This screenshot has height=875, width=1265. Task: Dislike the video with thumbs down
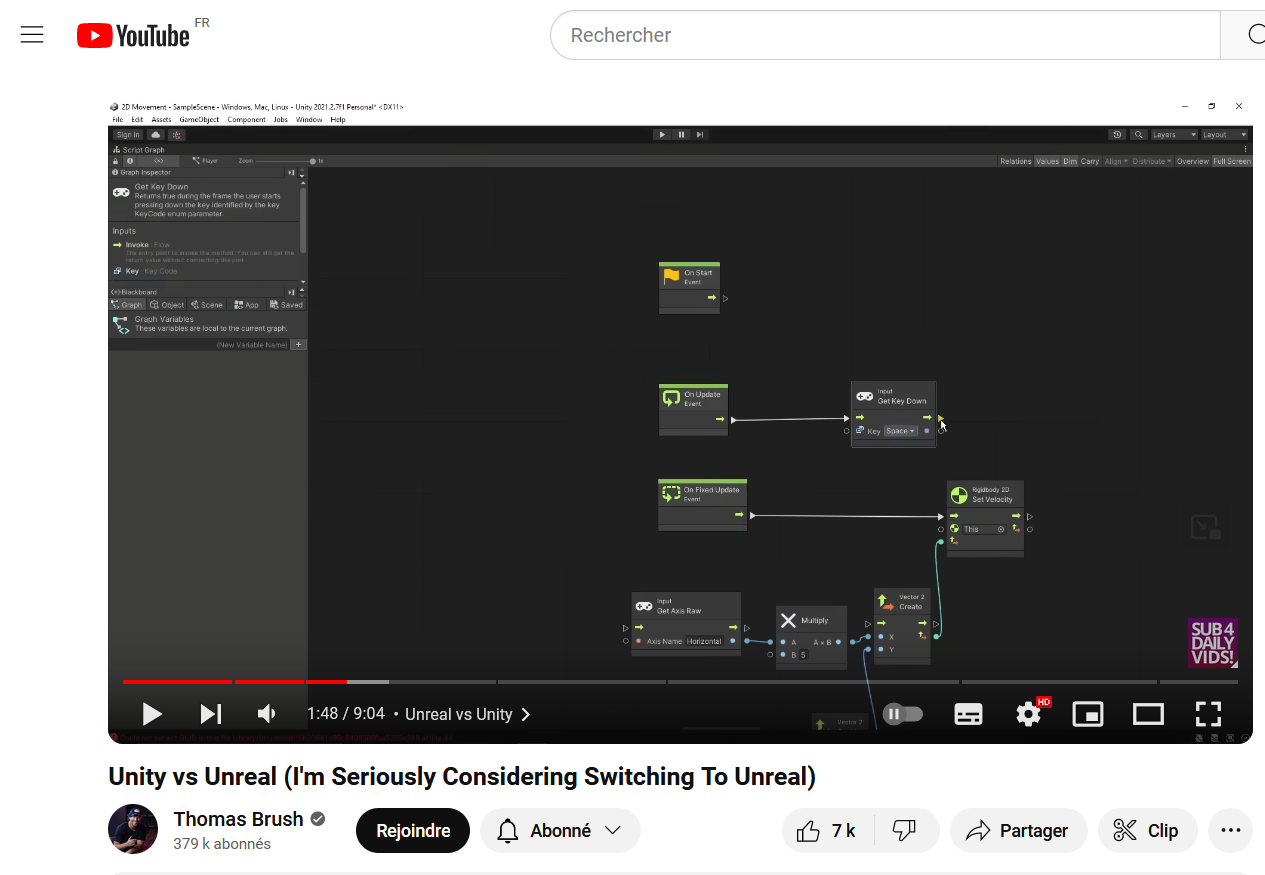click(x=905, y=831)
